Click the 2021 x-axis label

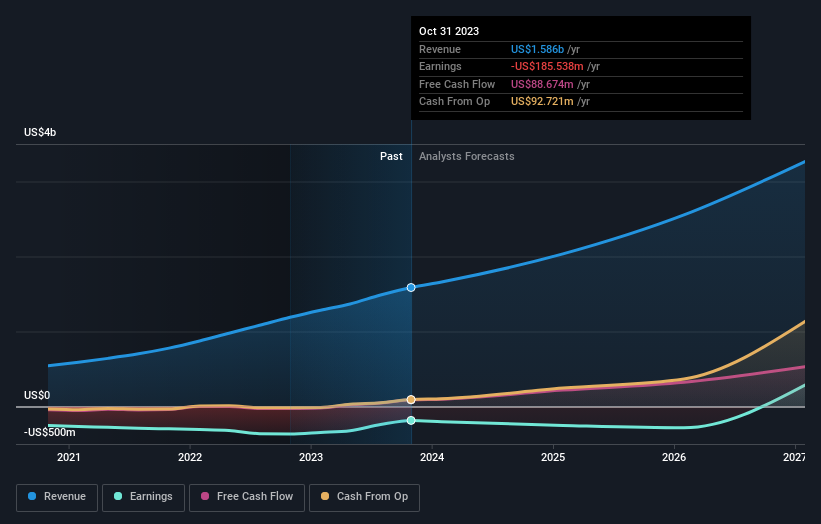click(x=69, y=457)
